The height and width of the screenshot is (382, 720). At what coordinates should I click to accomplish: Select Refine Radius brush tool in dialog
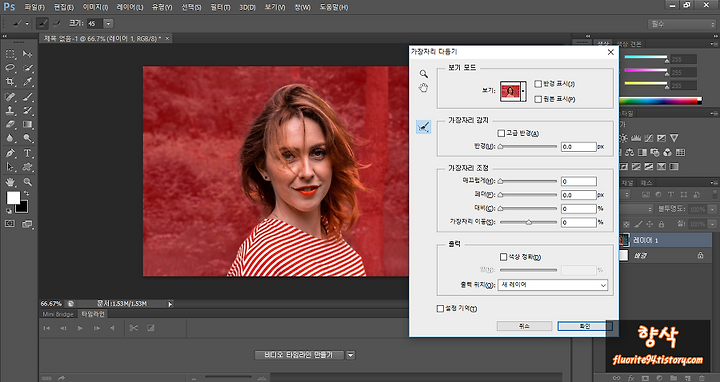(x=423, y=127)
